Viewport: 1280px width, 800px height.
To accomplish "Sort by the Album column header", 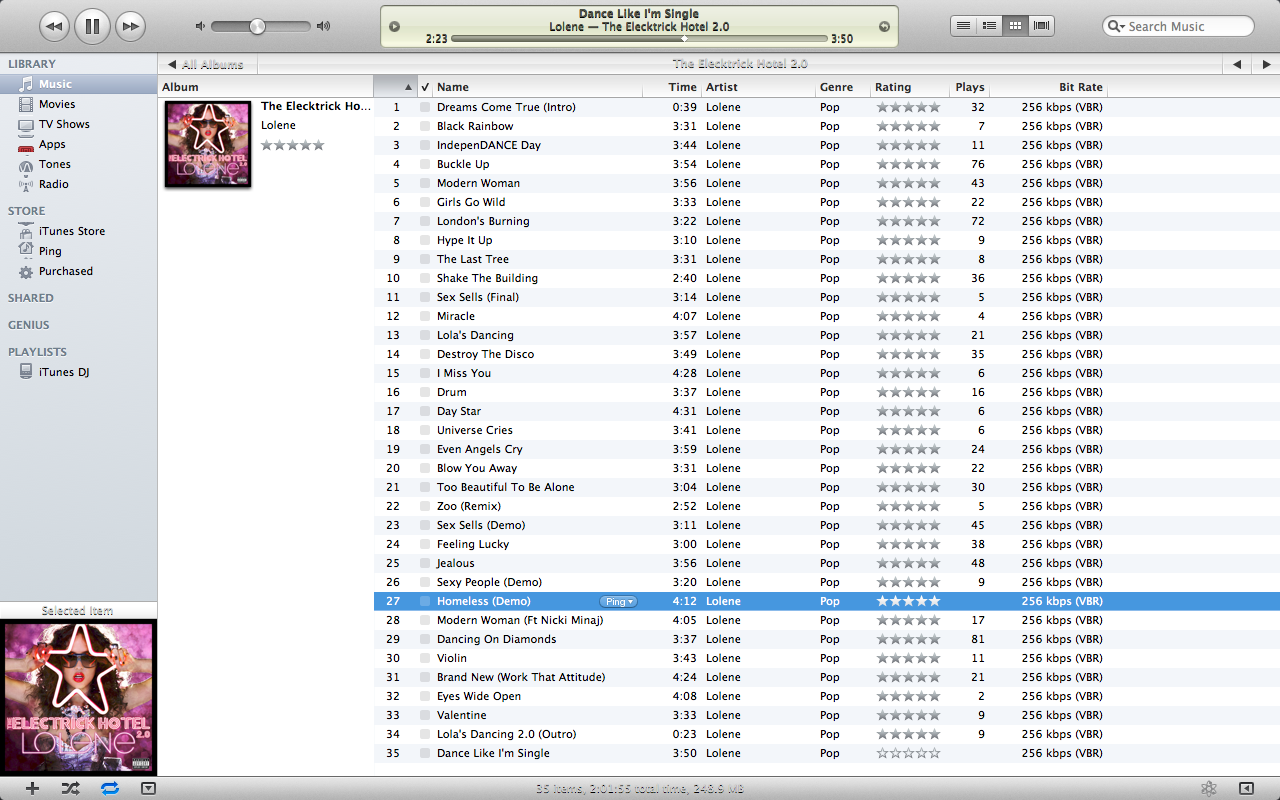I will click(265, 87).
